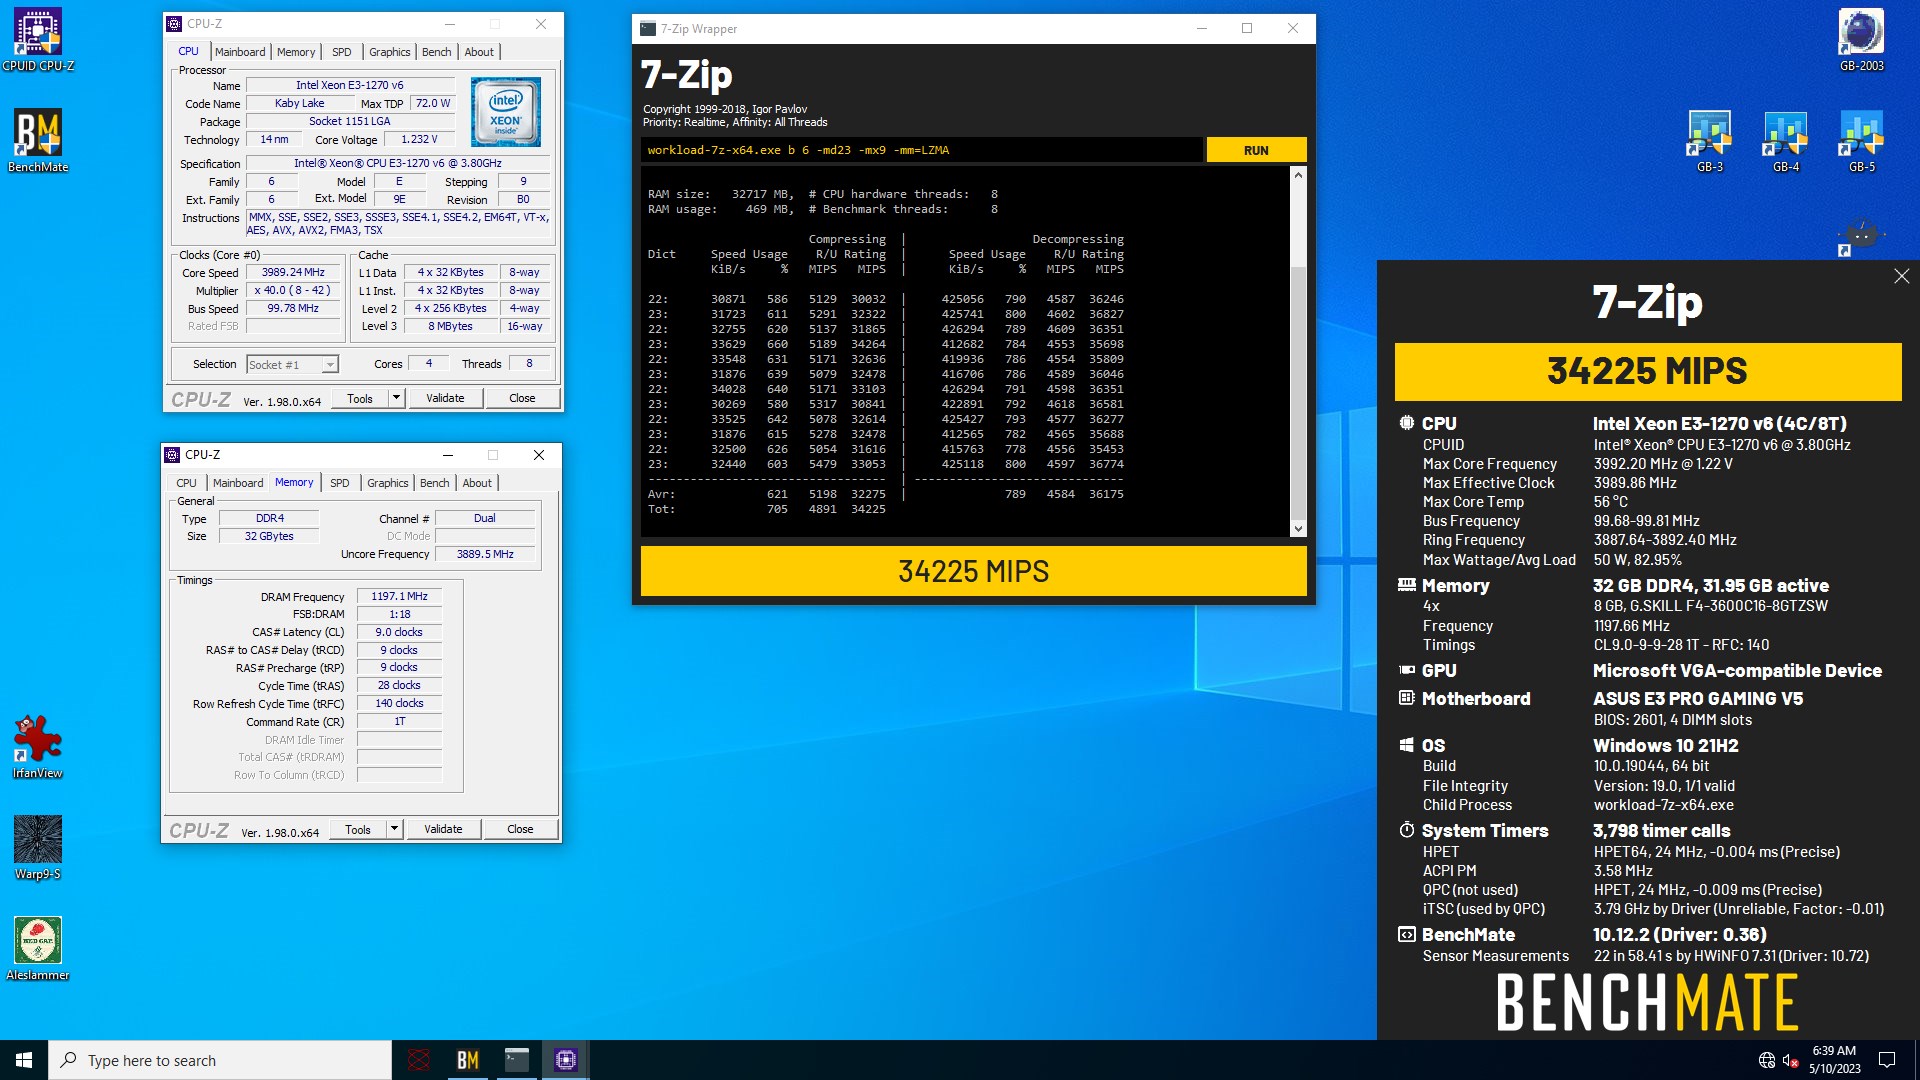This screenshot has width=1920, height=1080.
Task: Open the notification center icon
Action: (1887, 1060)
